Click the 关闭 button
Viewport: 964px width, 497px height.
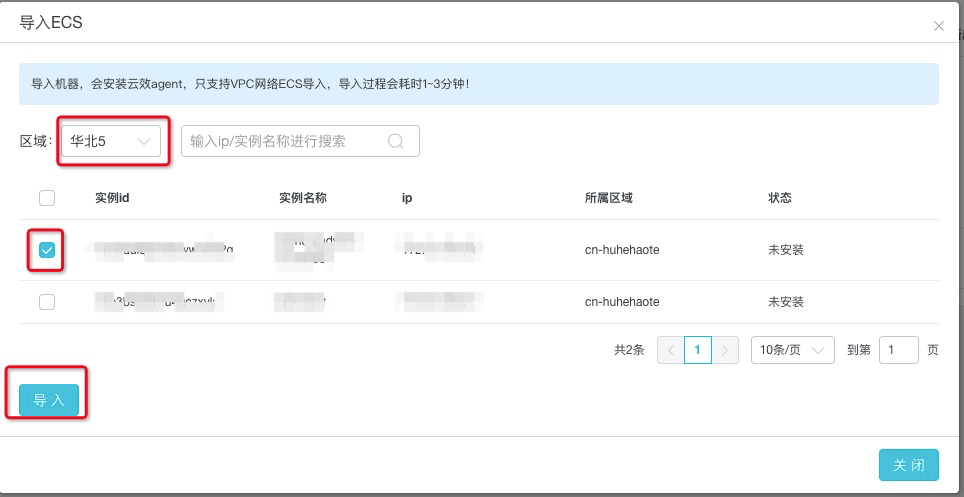(x=909, y=465)
